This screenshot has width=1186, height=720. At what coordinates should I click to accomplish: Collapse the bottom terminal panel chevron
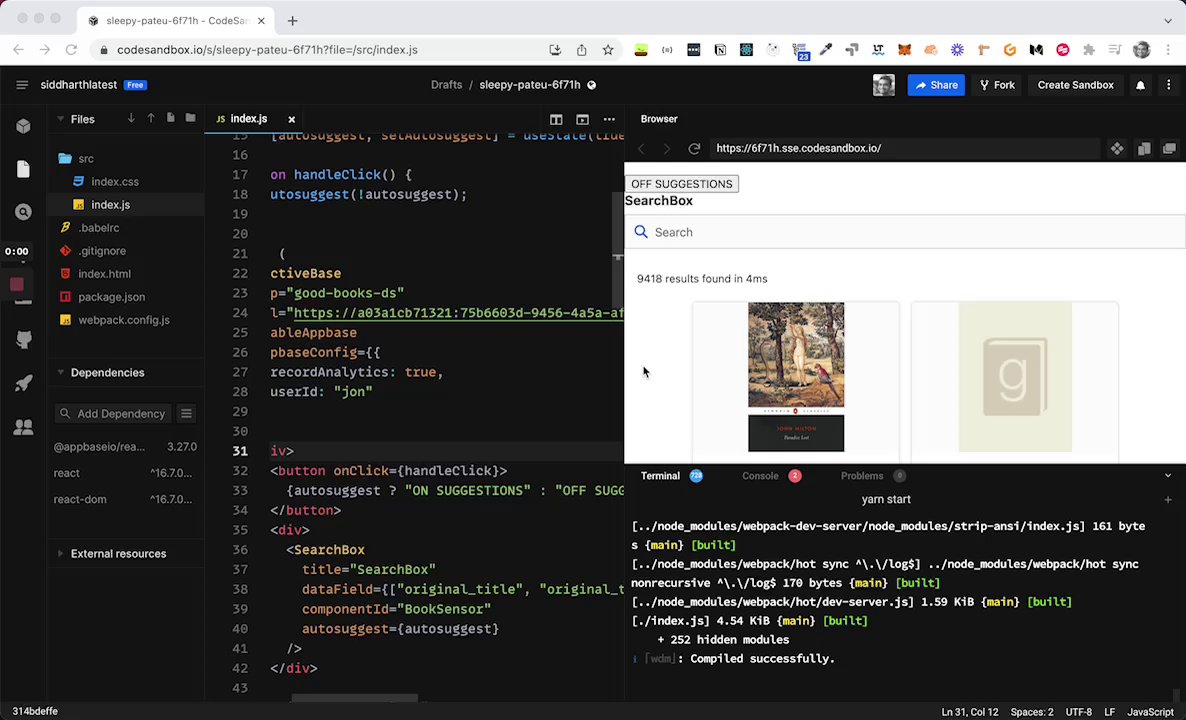click(1168, 476)
